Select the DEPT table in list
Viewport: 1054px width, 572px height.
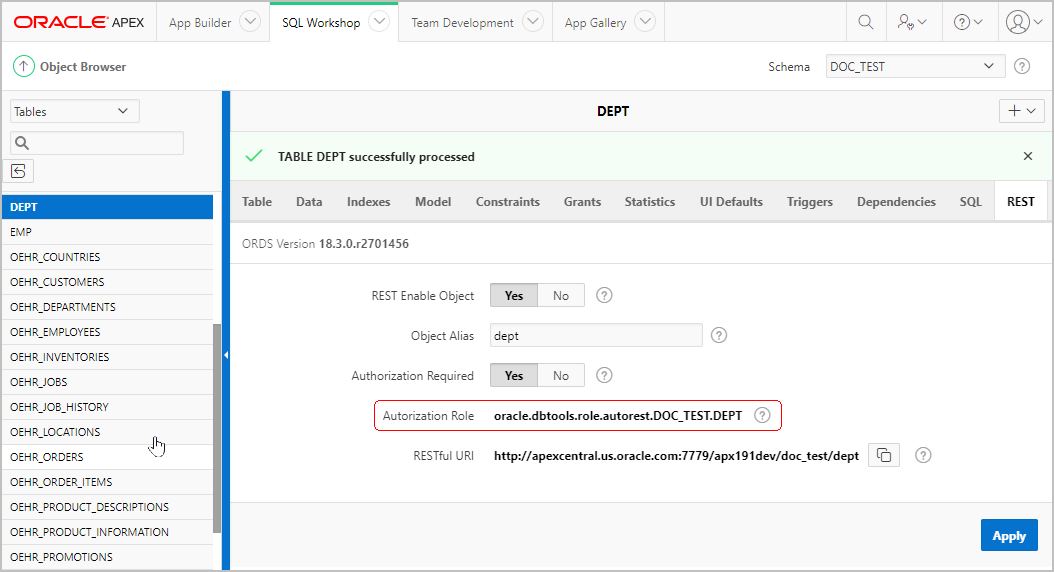point(108,207)
